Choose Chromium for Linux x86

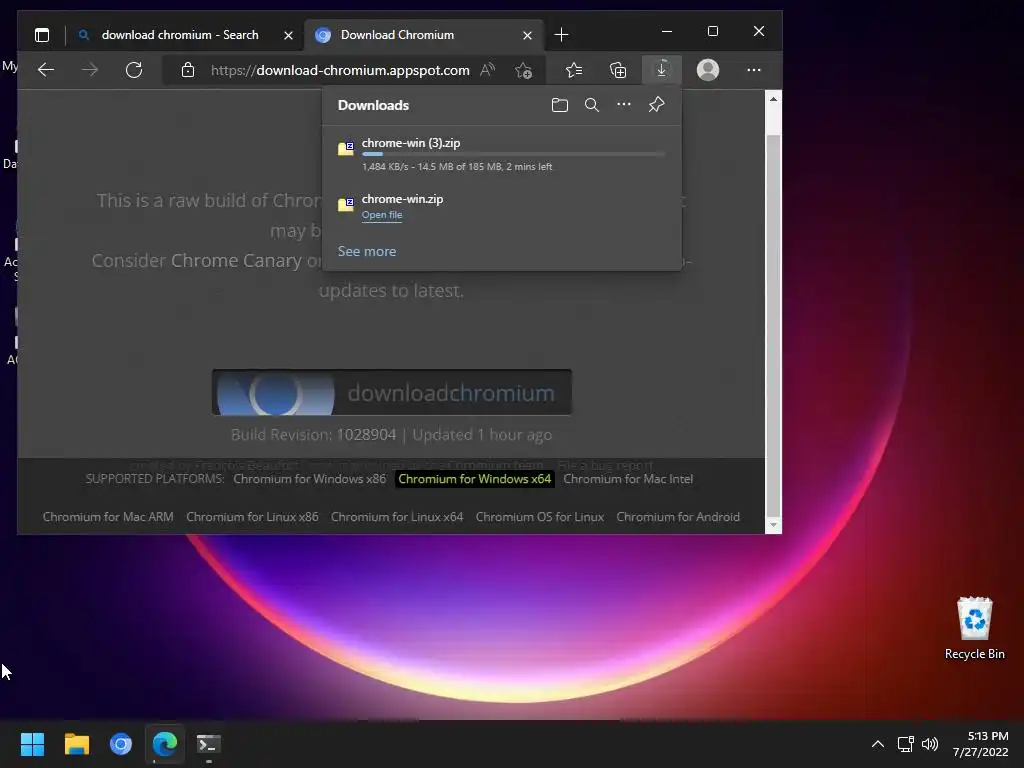coord(252,517)
